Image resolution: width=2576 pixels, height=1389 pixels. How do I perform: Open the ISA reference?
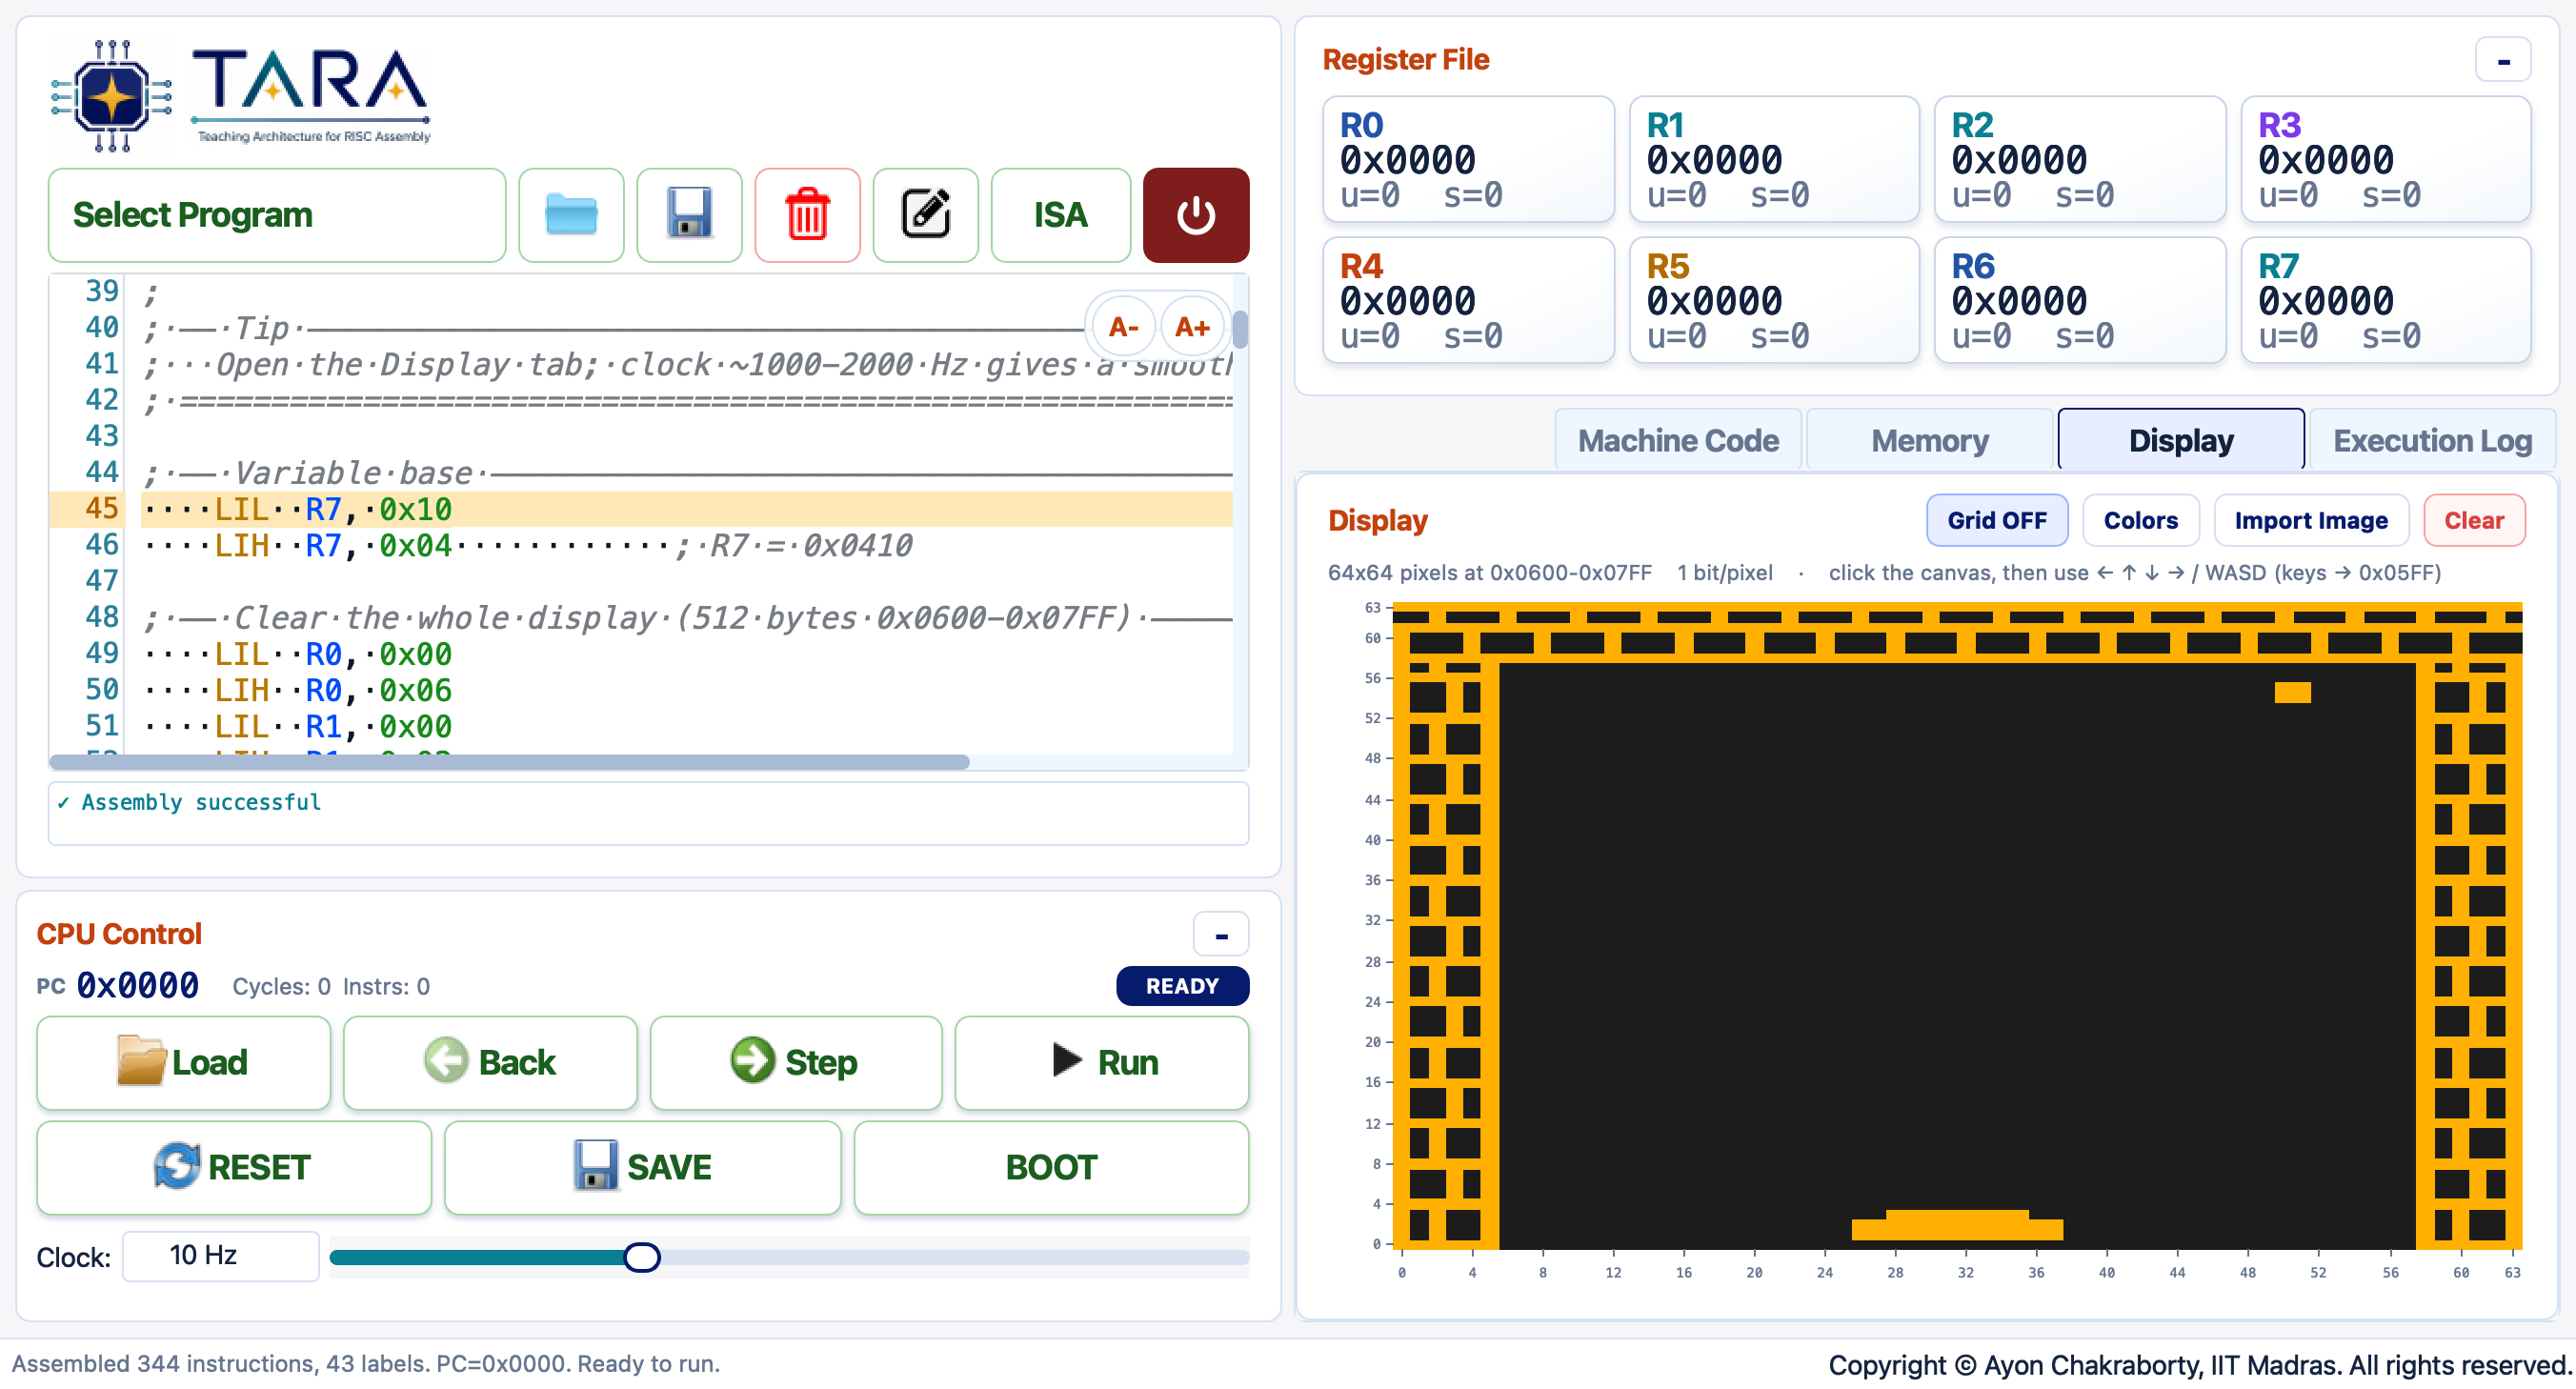tap(1060, 215)
